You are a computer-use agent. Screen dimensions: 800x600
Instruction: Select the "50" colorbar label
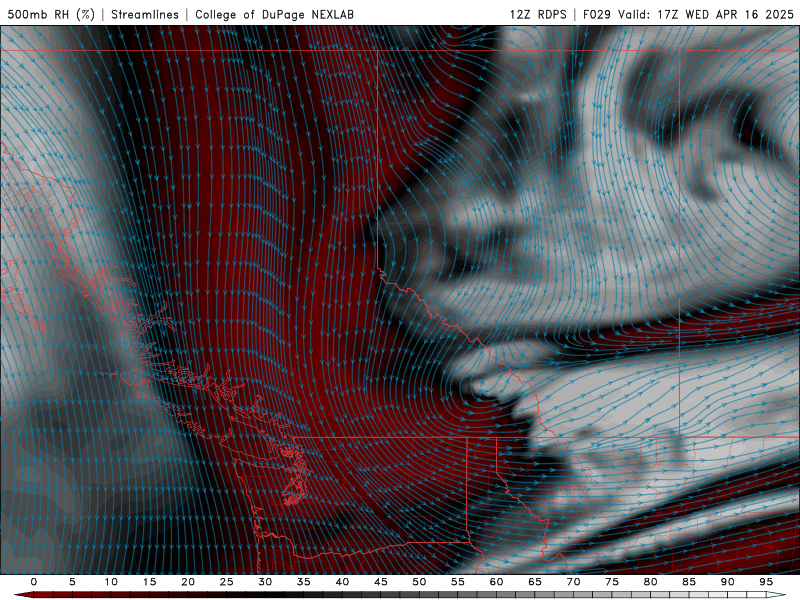click(419, 582)
